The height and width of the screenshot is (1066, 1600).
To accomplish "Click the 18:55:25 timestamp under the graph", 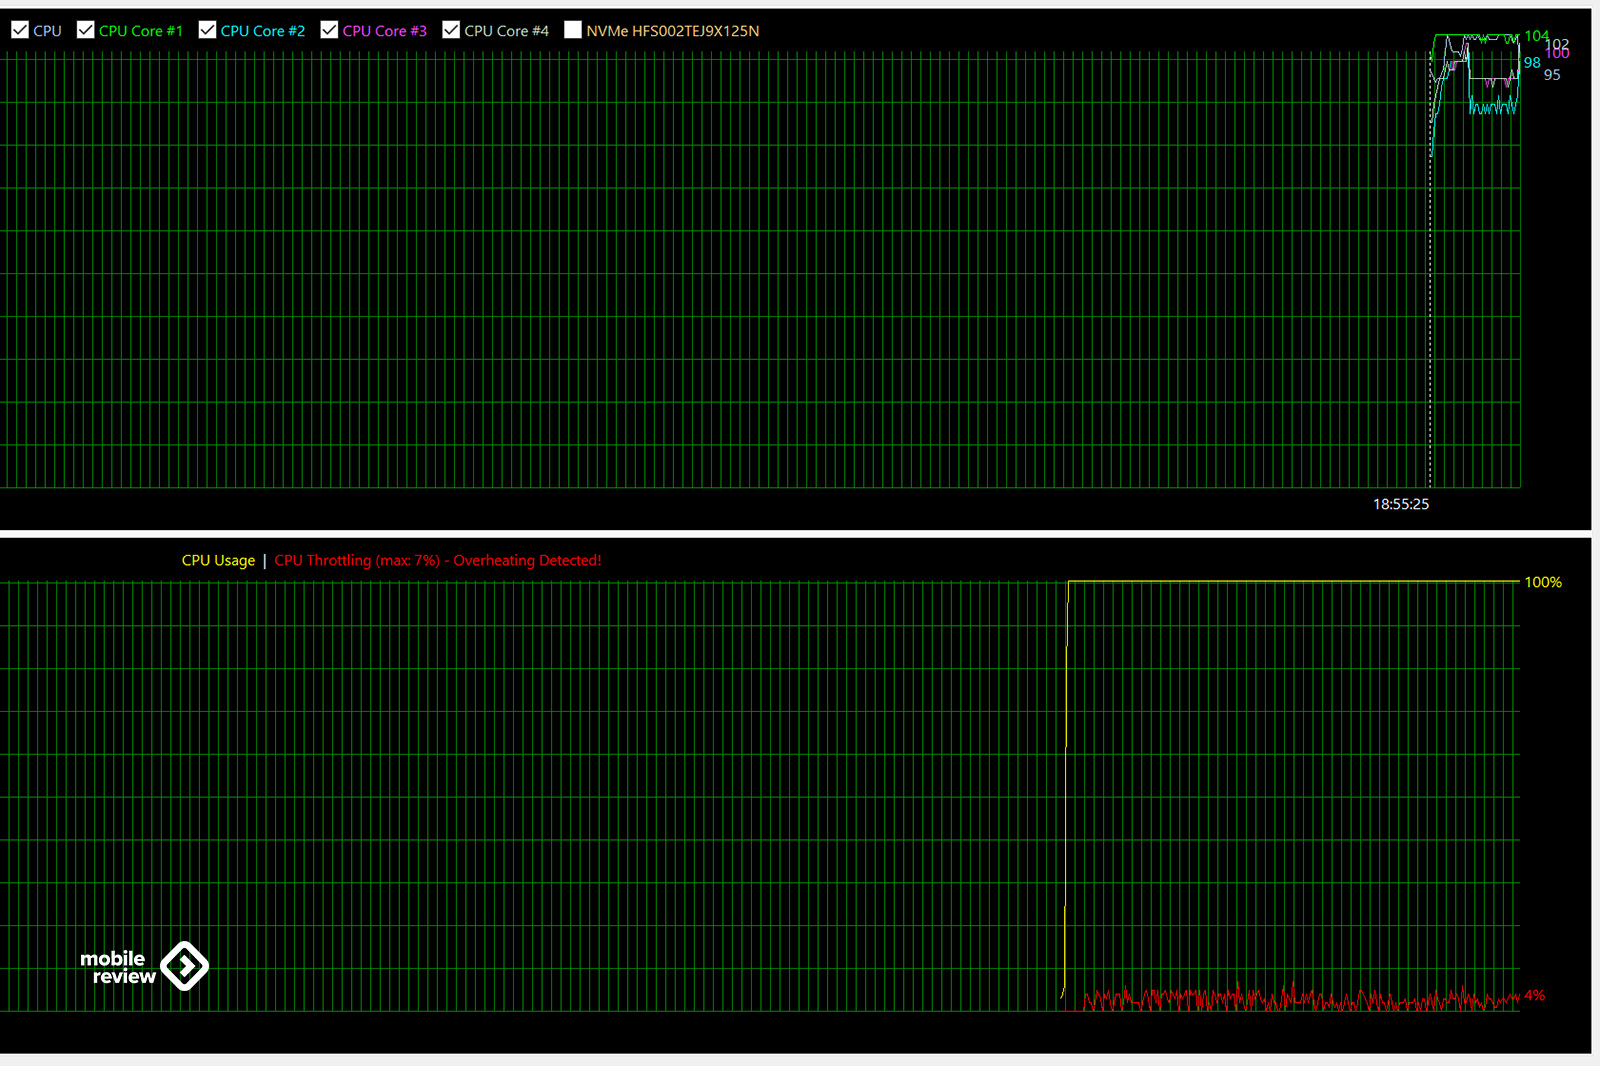I will [x=1400, y=504].
